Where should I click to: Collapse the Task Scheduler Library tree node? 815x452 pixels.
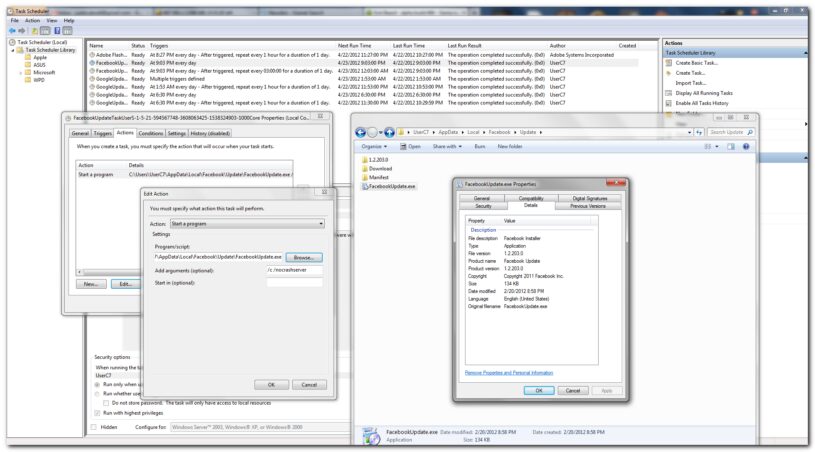tap(13, 50)
